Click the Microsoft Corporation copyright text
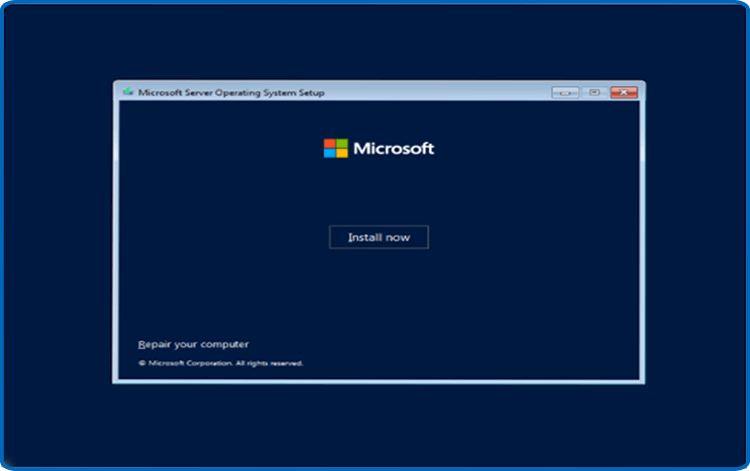The height and width of the screenshot is (471, 750). [x=221, y=363]
